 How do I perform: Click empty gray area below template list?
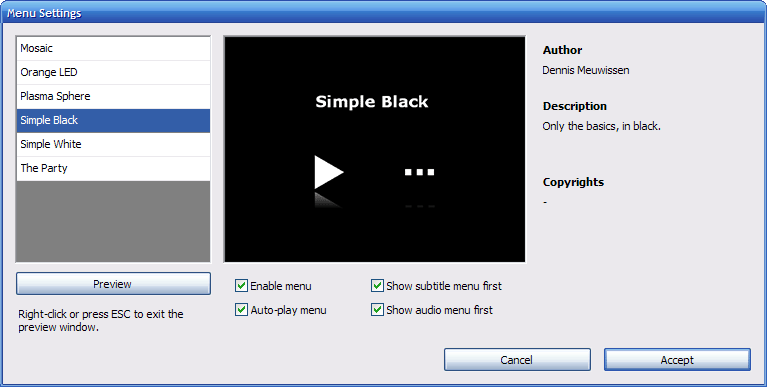tap(113, 221)
